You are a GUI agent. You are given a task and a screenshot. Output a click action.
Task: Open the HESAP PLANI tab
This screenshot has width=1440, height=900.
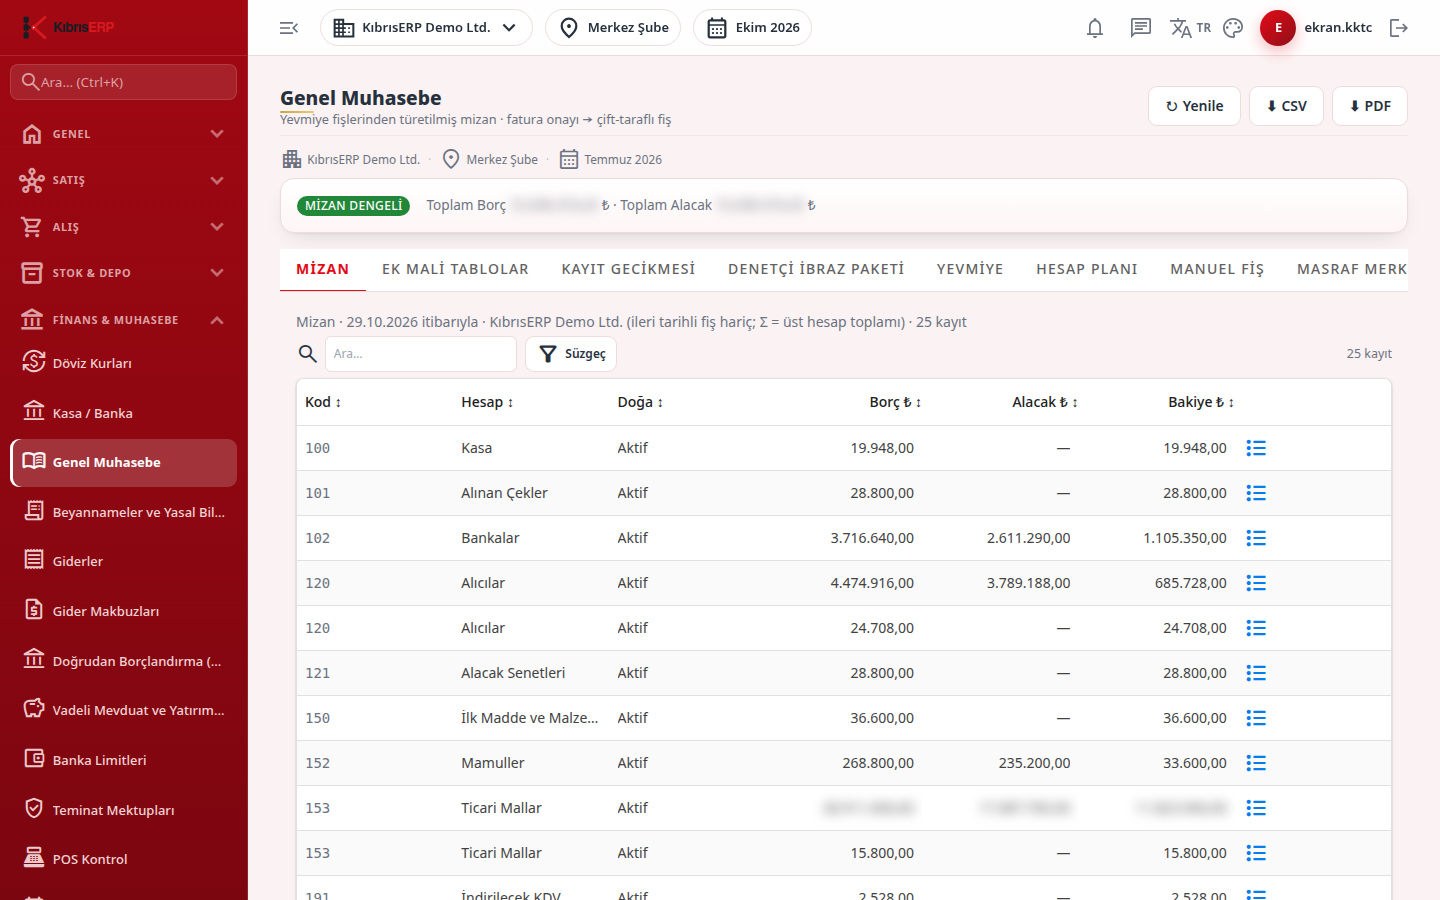(x=1087, y=269)
